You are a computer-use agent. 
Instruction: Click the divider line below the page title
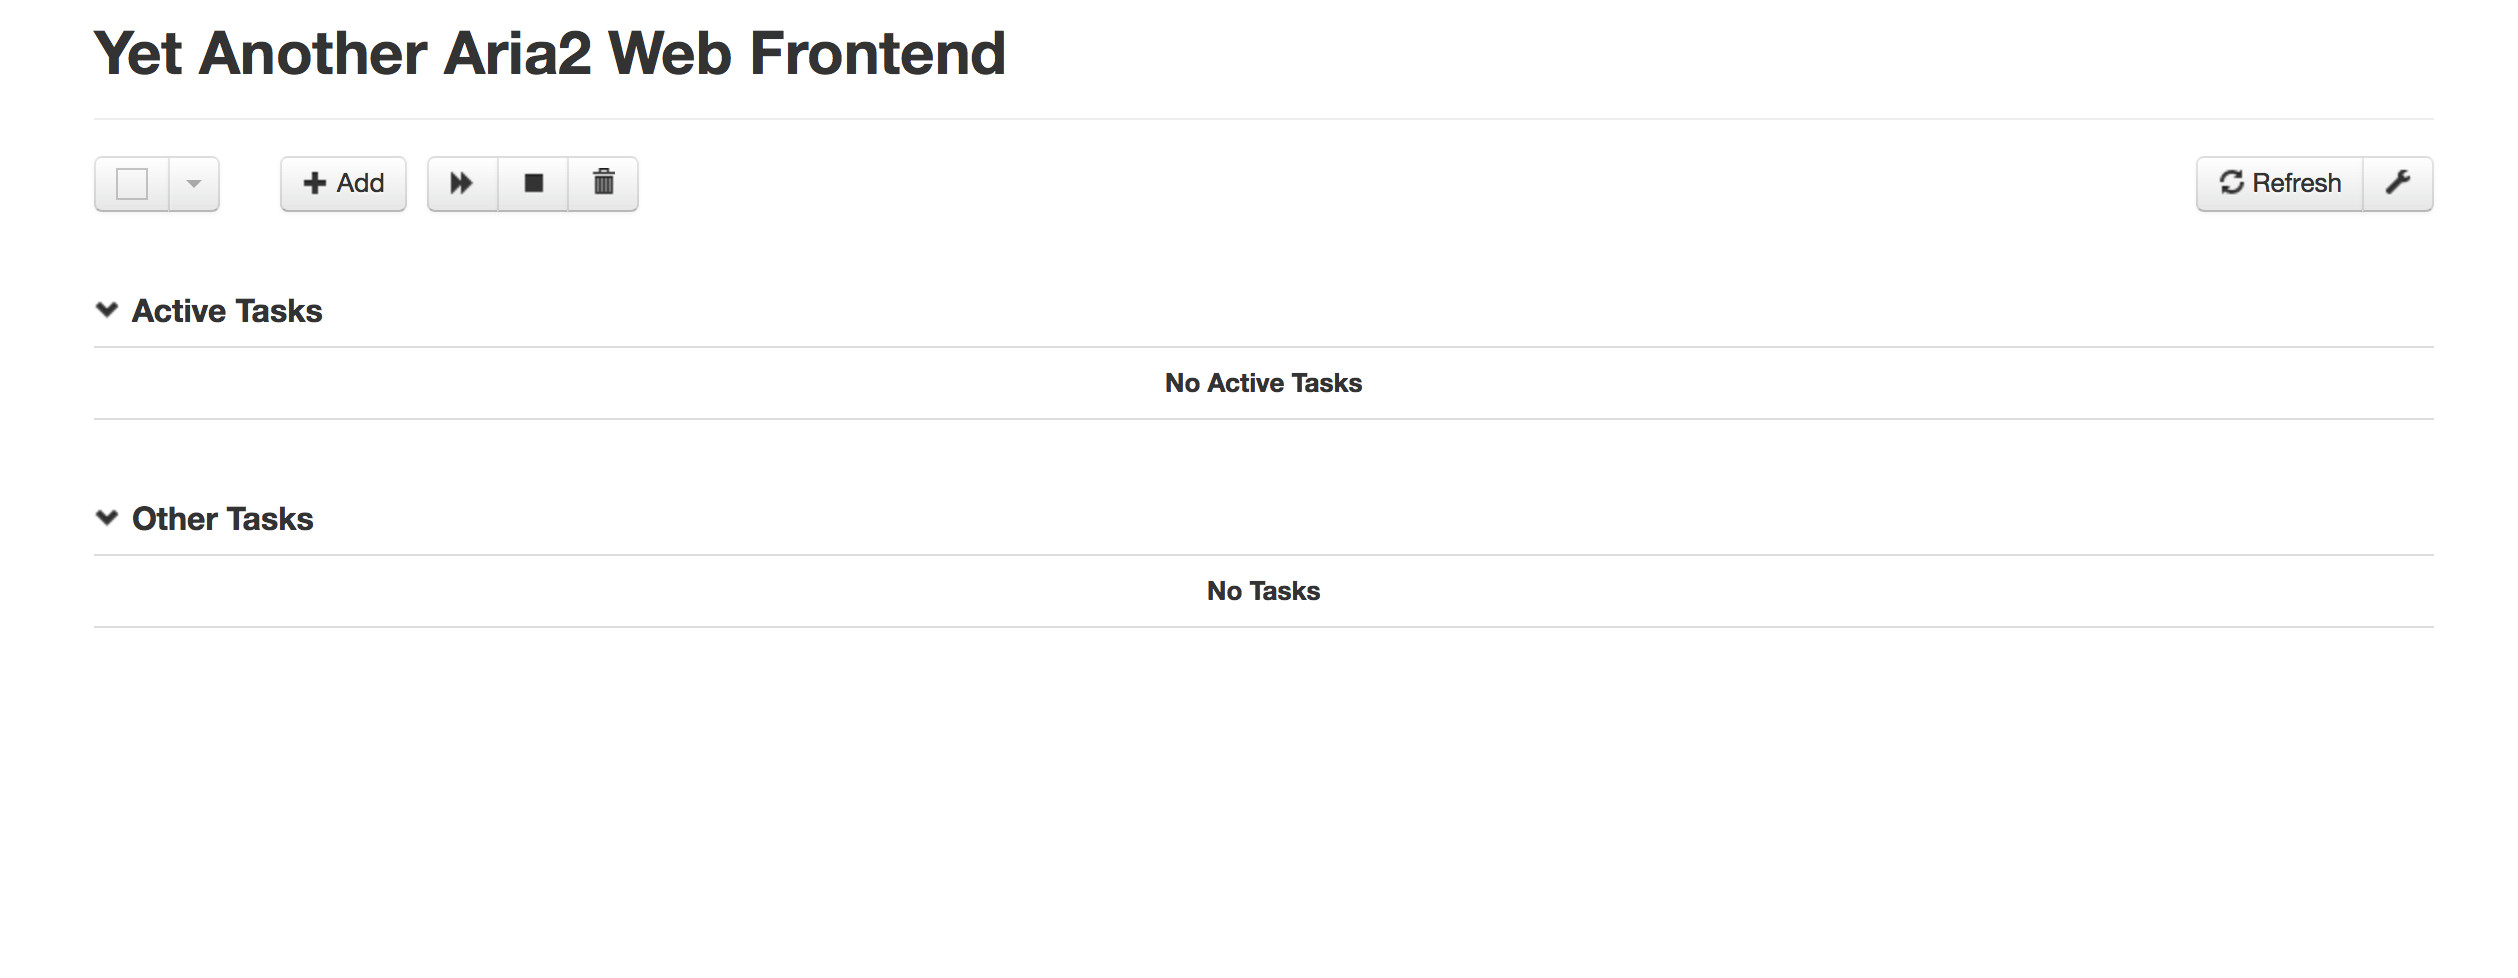pos(1263,119)
